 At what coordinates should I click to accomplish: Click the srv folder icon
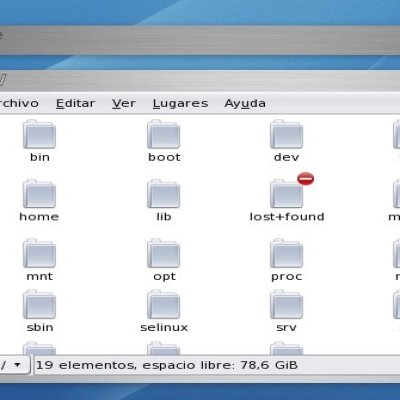pyautogui.click(x=287, y=304)
